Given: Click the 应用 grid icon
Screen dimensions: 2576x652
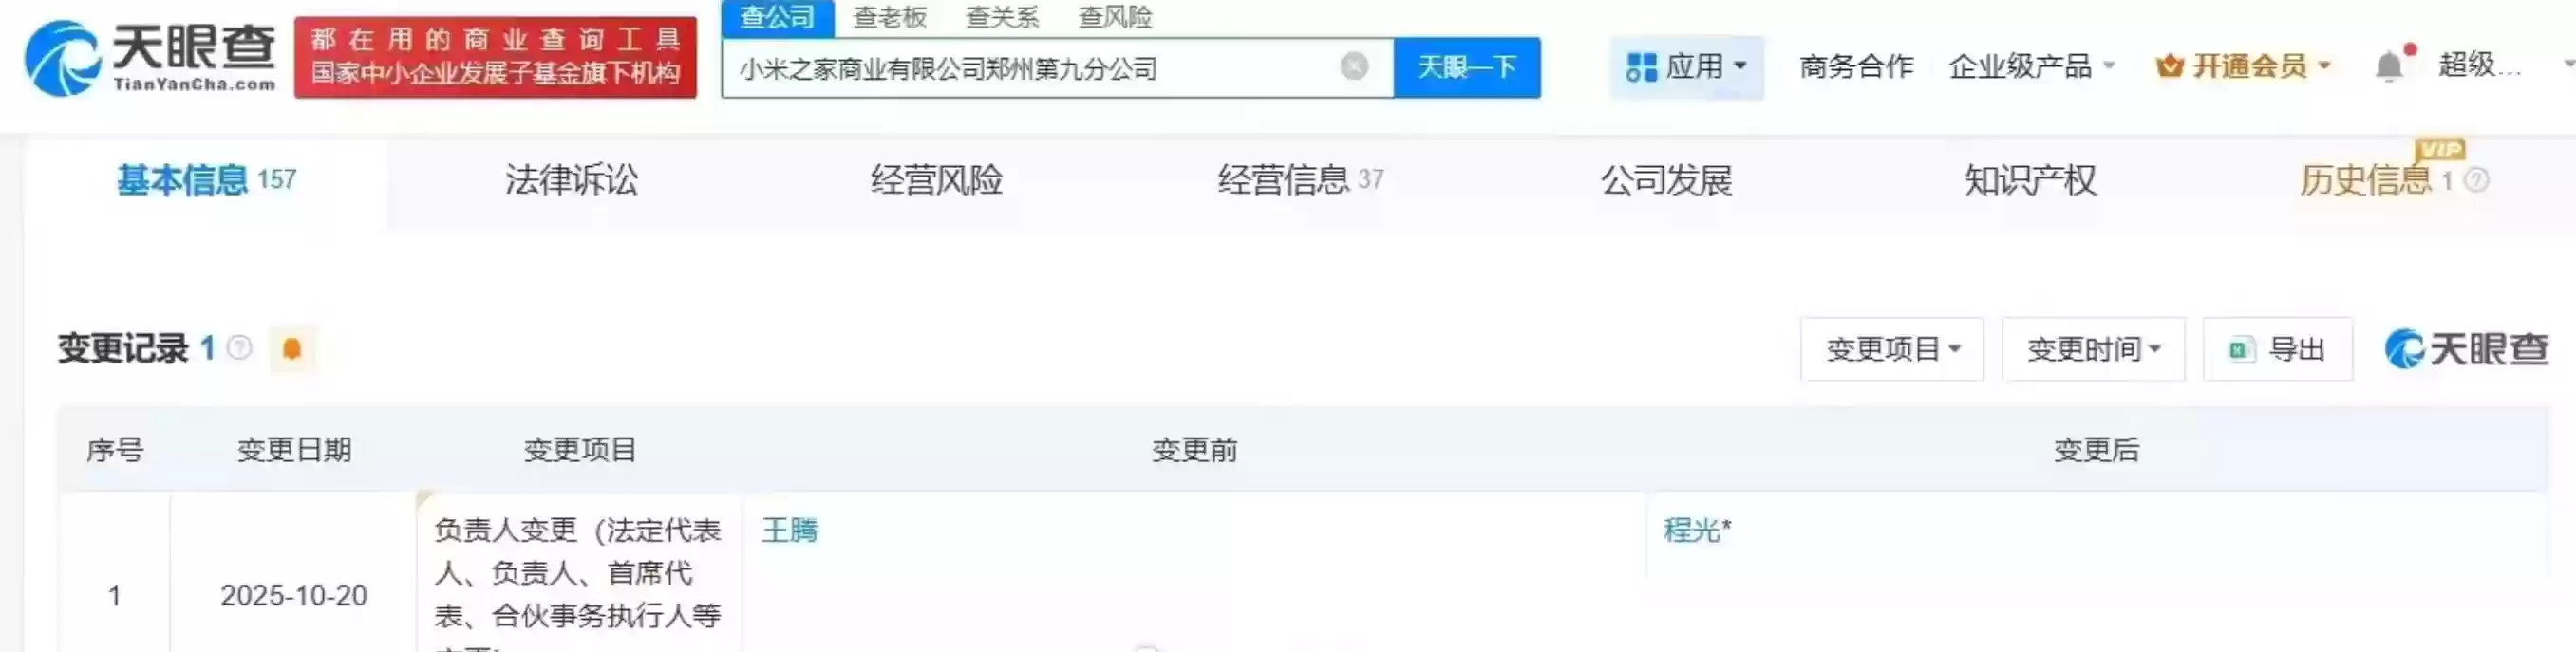Looking at the screenshot, I should click(1641, 67).
